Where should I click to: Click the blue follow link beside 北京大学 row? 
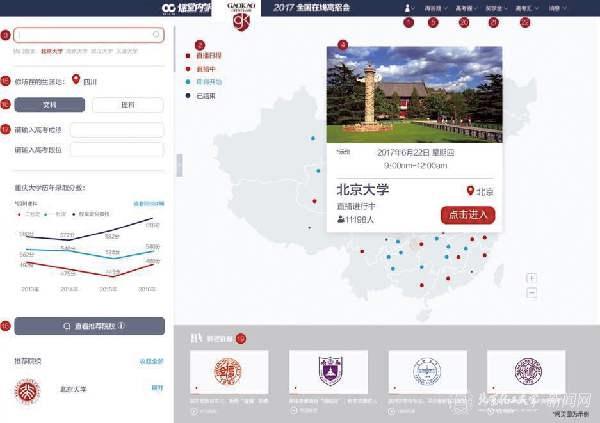(157, 388)
